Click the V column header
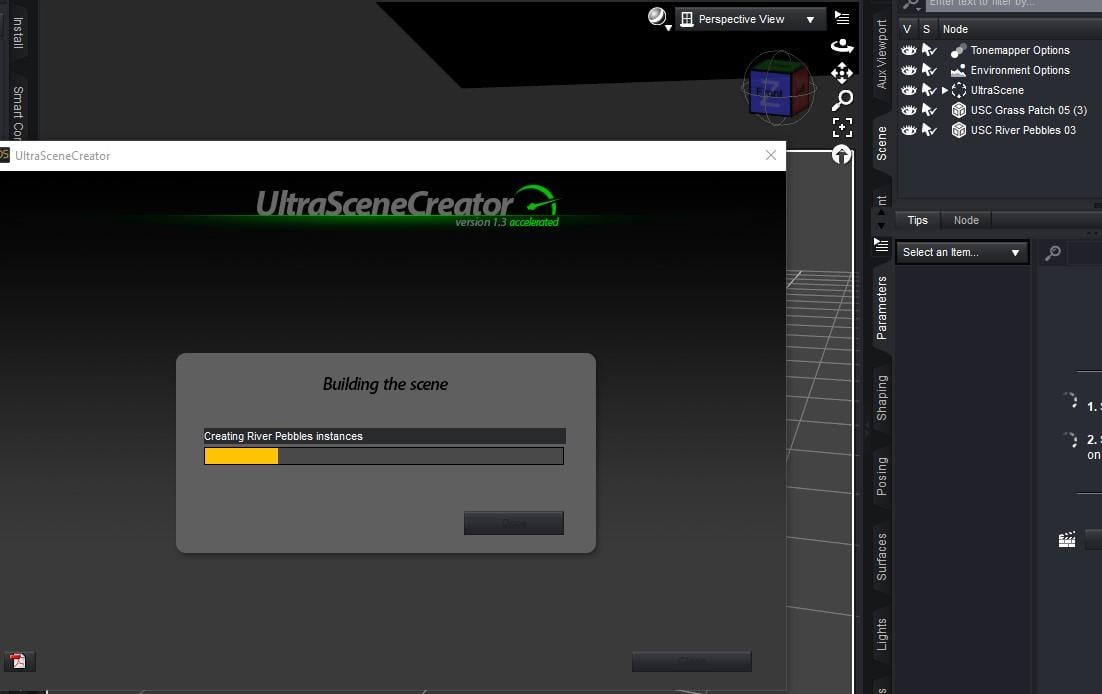The height and width of the screenshot is (694, 1102). 907,29
